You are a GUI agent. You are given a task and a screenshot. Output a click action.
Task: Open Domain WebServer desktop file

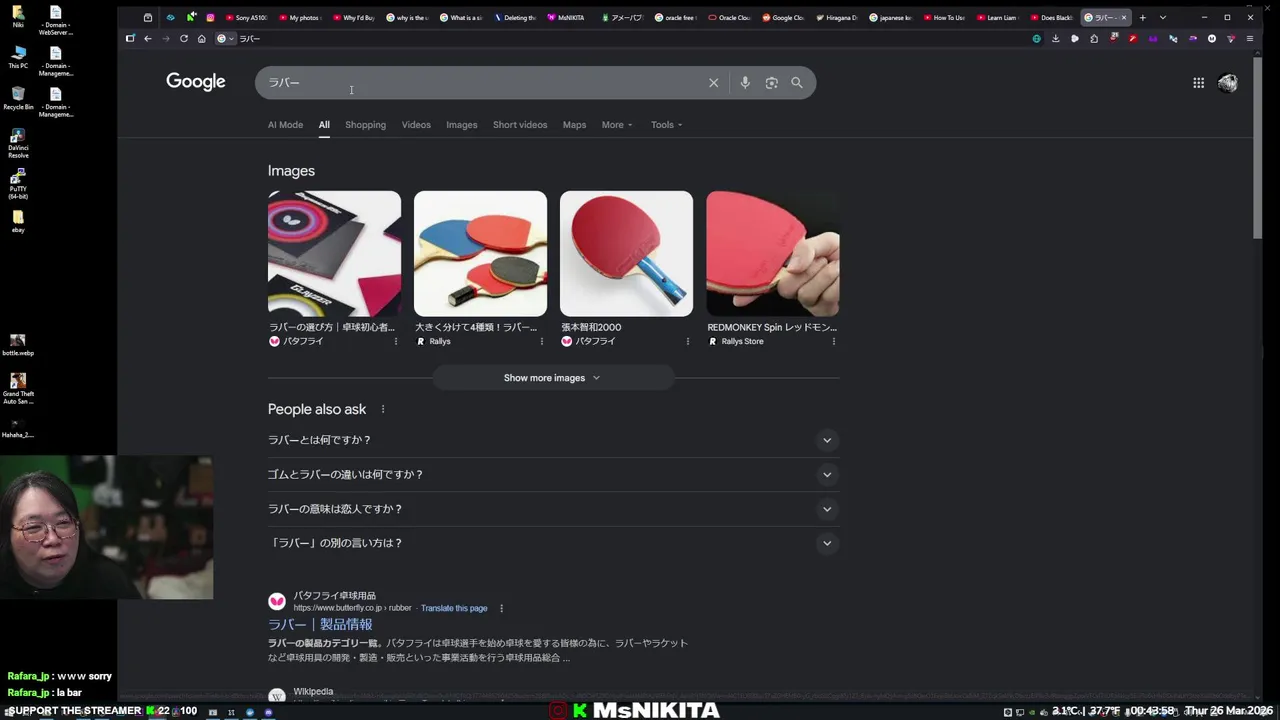coord(56,20)
